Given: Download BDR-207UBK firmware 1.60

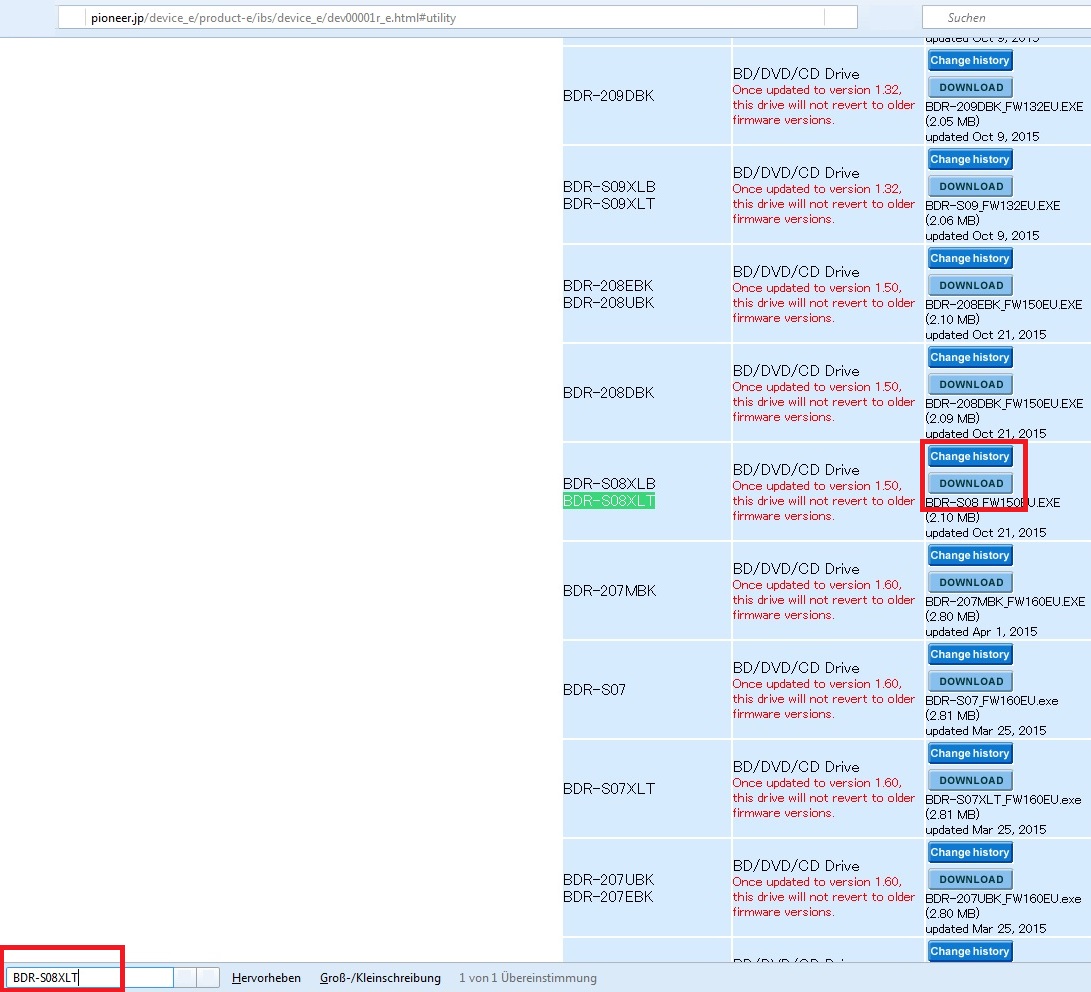Looking at the screenshot, I should coord(970,879).
